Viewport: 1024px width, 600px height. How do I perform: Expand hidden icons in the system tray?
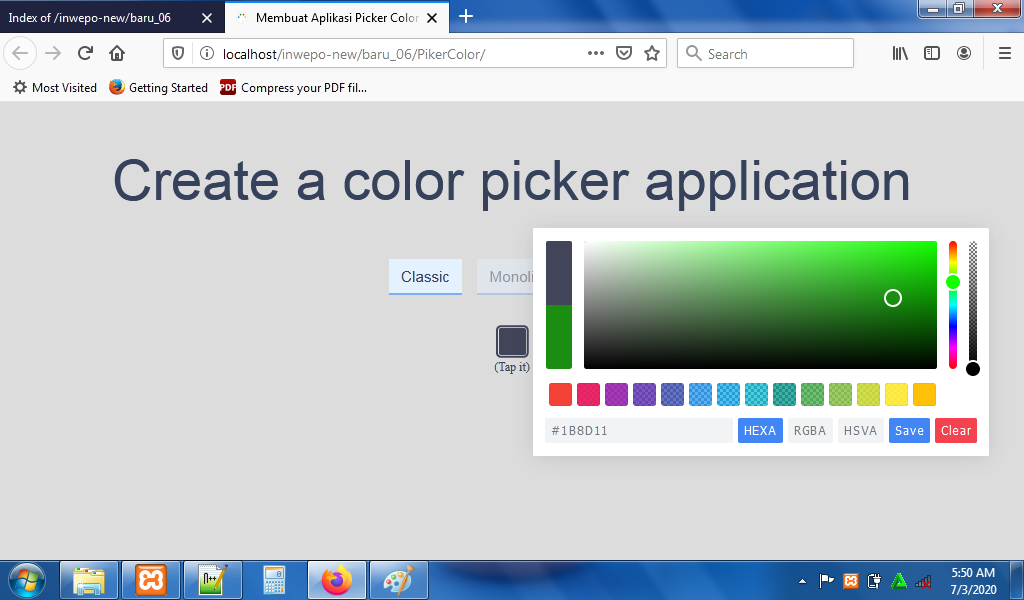801,580
